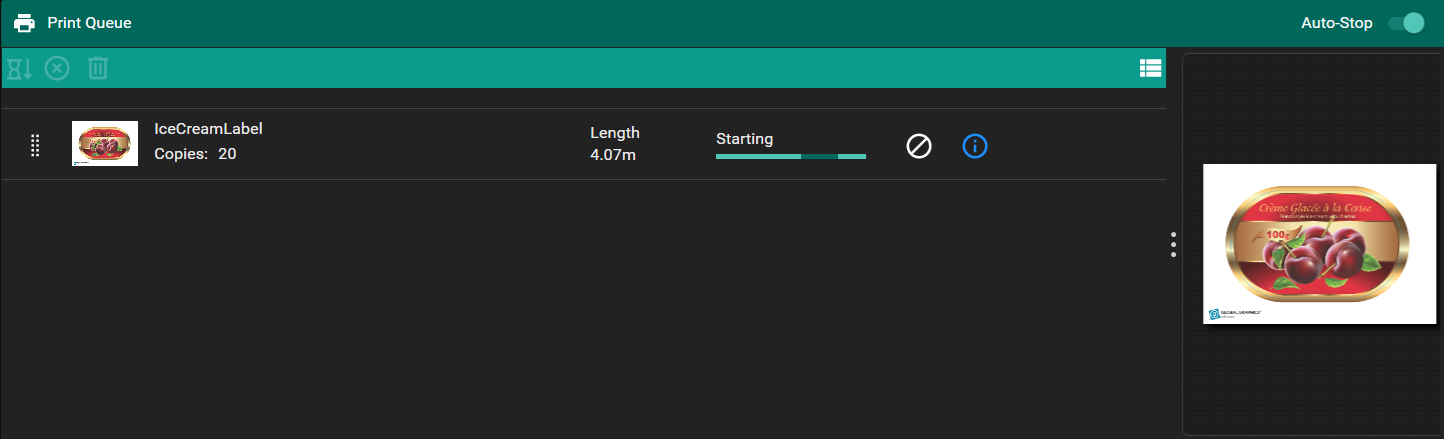Screen dimensions: 1444x439
Task: Click the trash can delete icon
Action: point(97,68)
